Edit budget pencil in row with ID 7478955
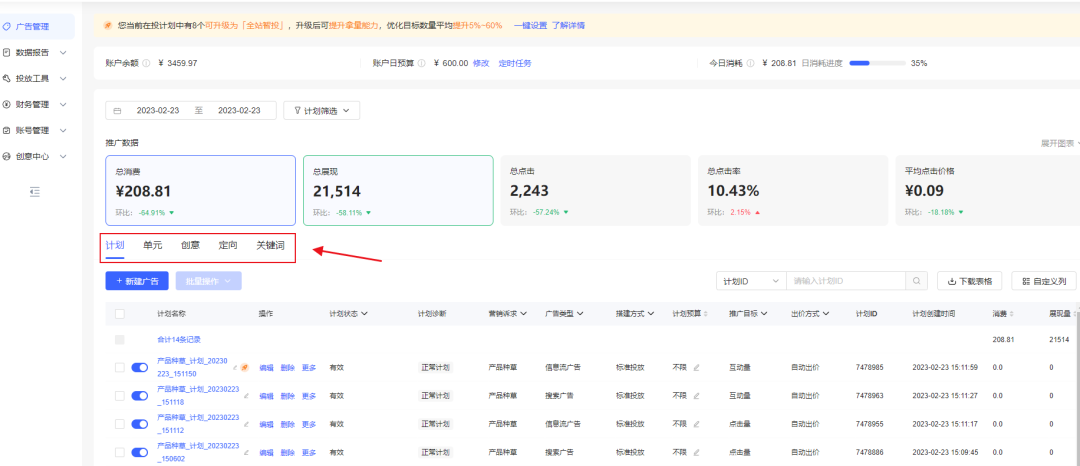Screen dimensions: 1080x466 tap(696, 424)
